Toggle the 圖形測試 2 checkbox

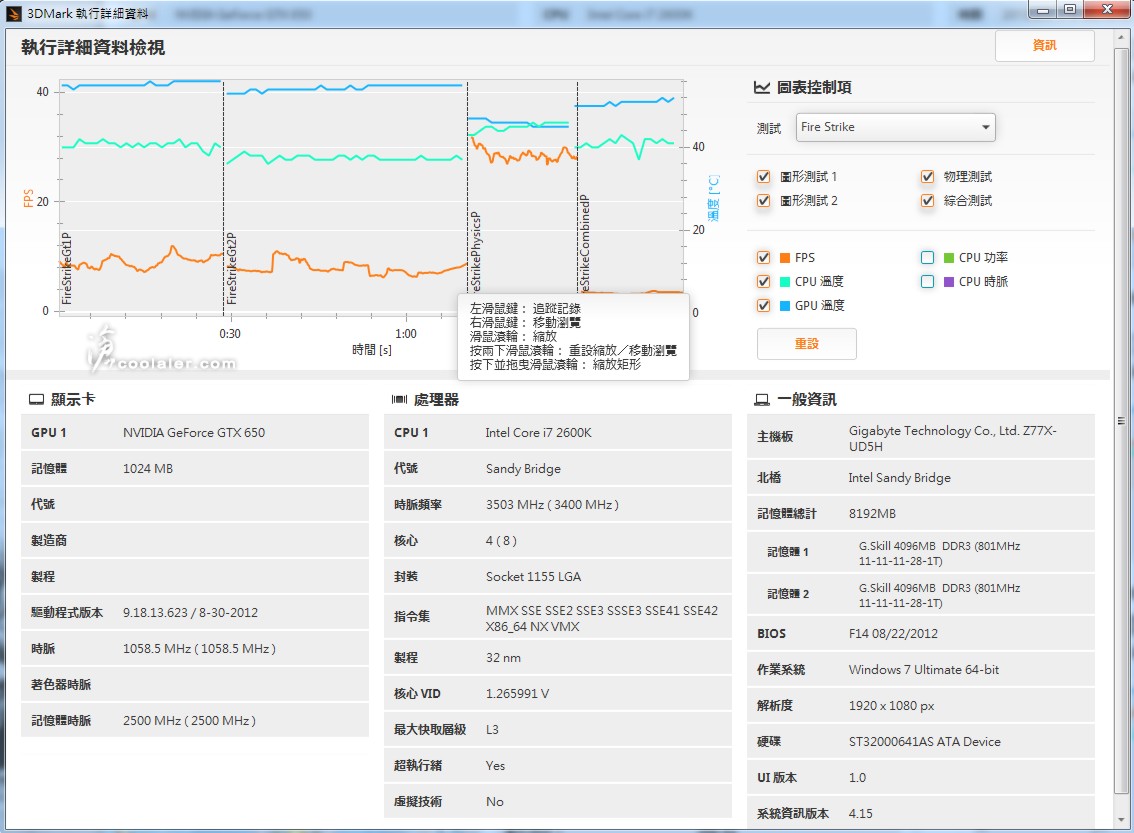point(763,200)
